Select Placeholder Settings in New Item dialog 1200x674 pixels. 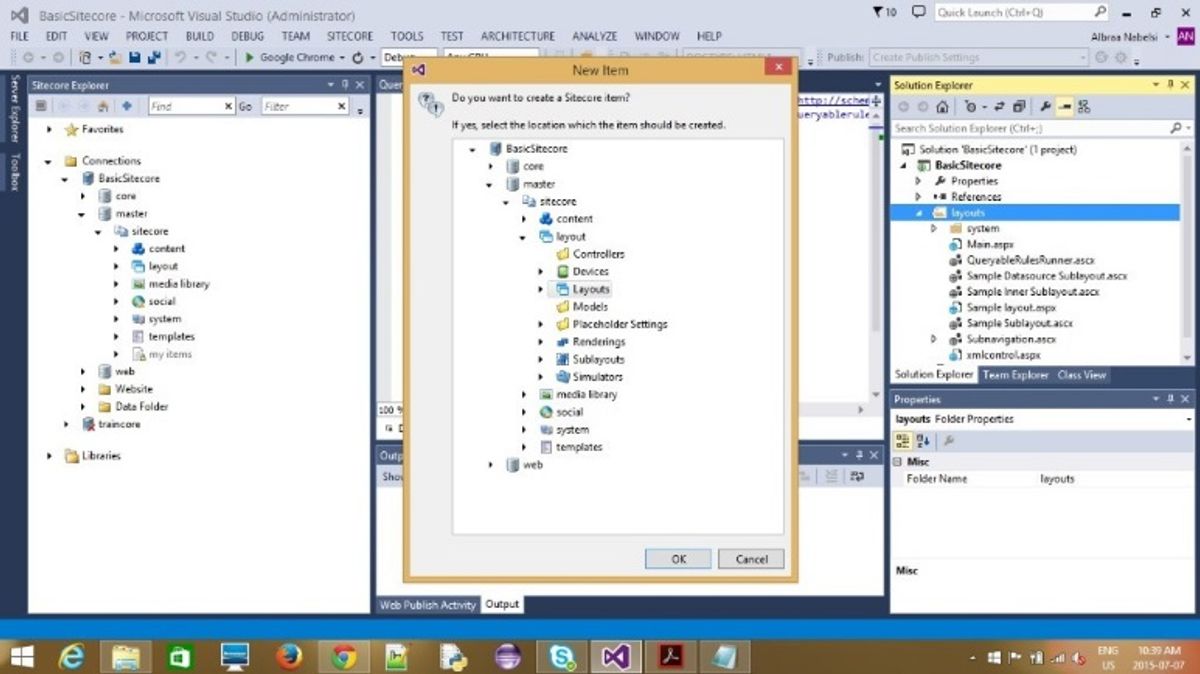pos(620,324)
